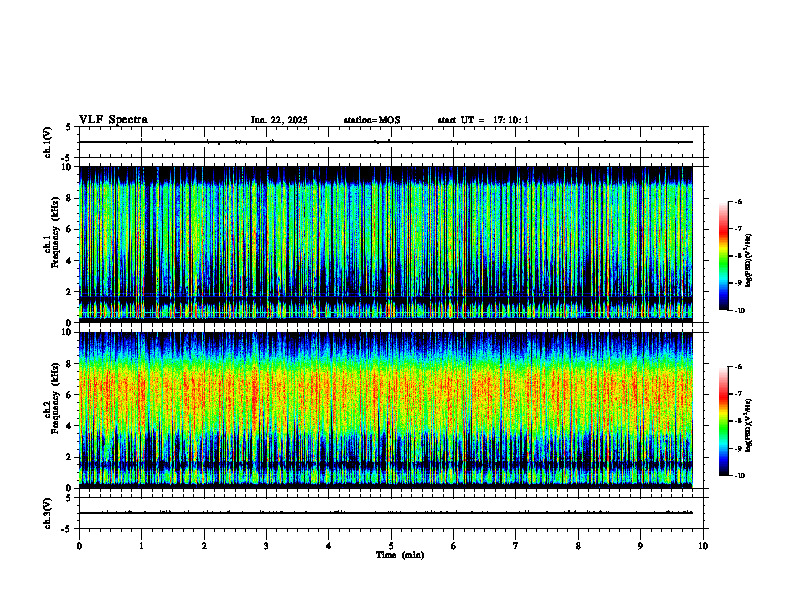Click time axis tick label "8"
The image size is (792, 612).
click(x=578, y=546)
